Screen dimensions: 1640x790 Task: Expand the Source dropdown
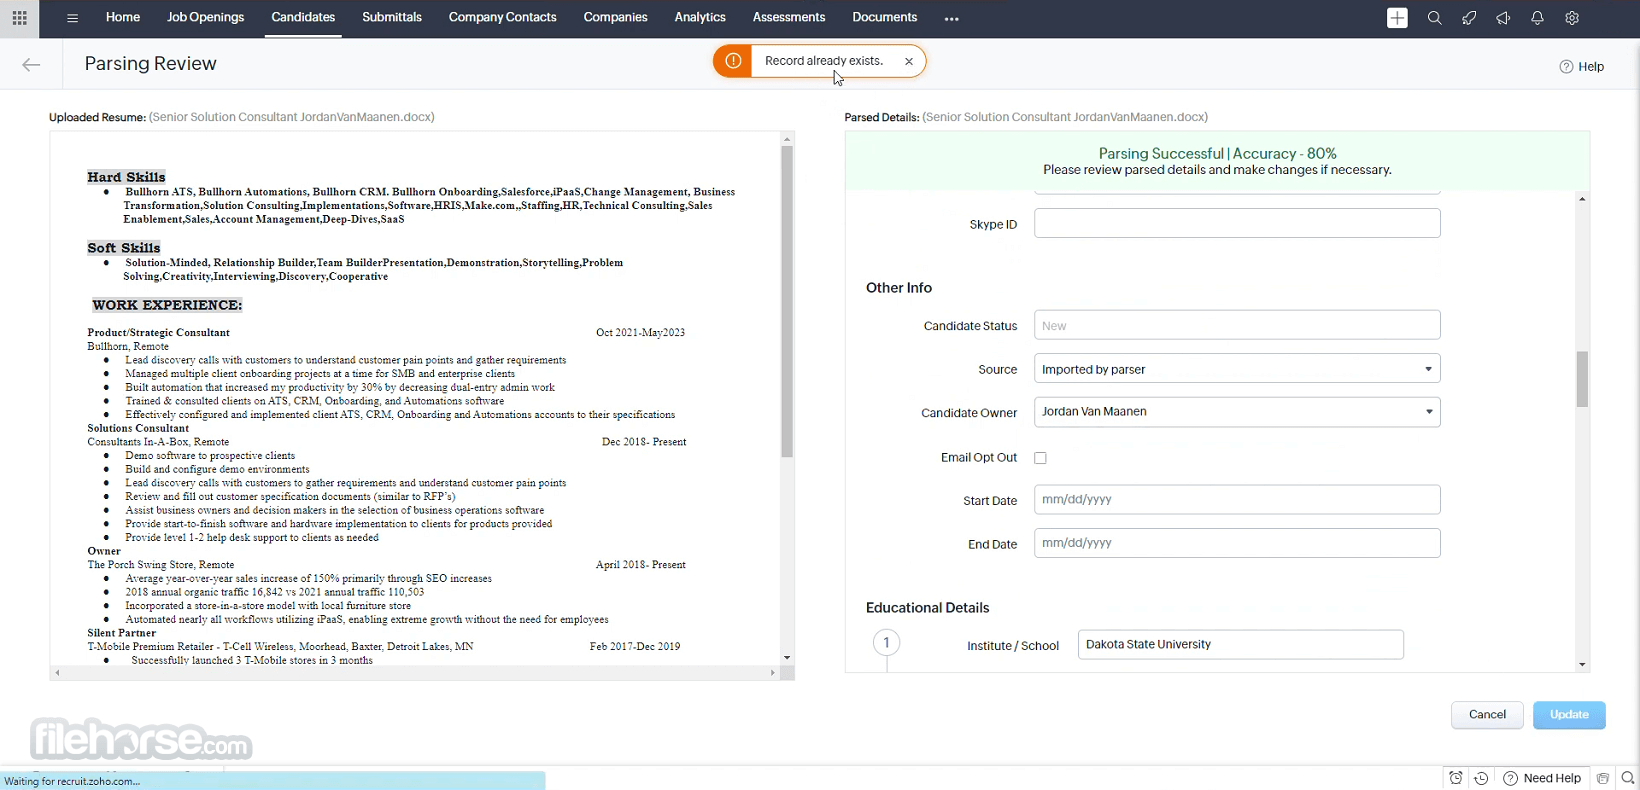[x=1237, y=369]
